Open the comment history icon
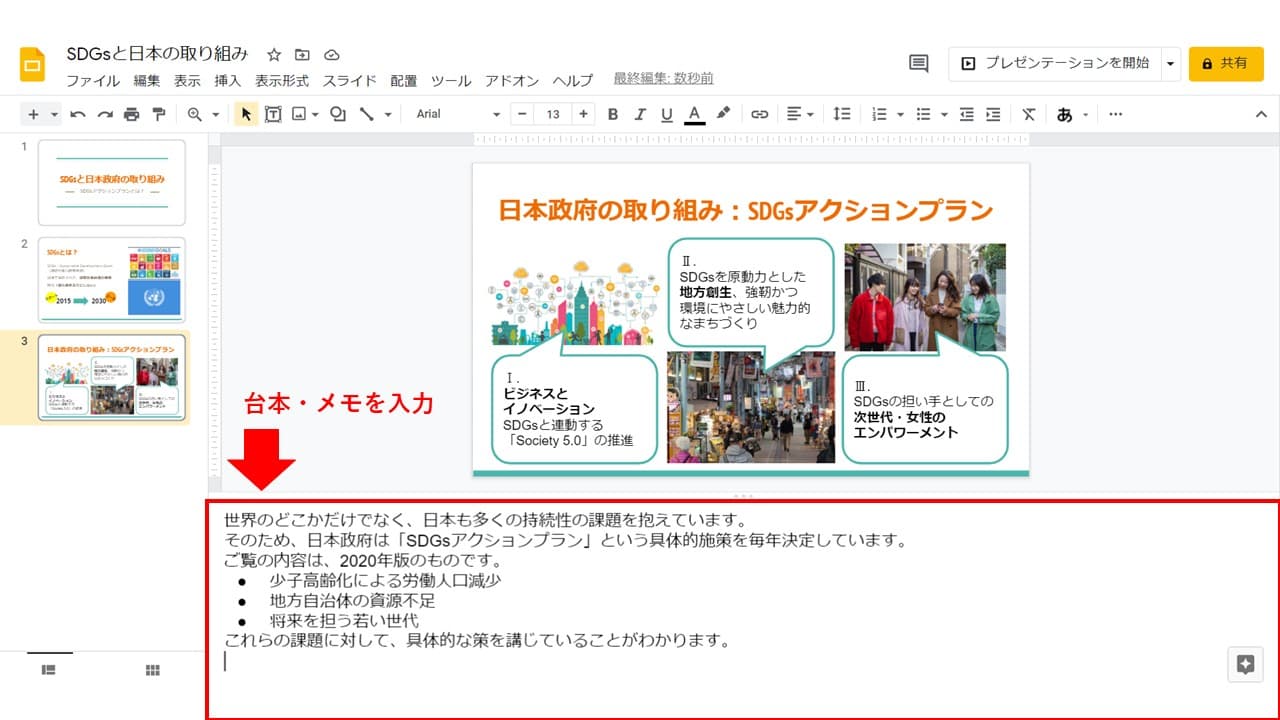The image size is (1280, 720). (918, 63)
